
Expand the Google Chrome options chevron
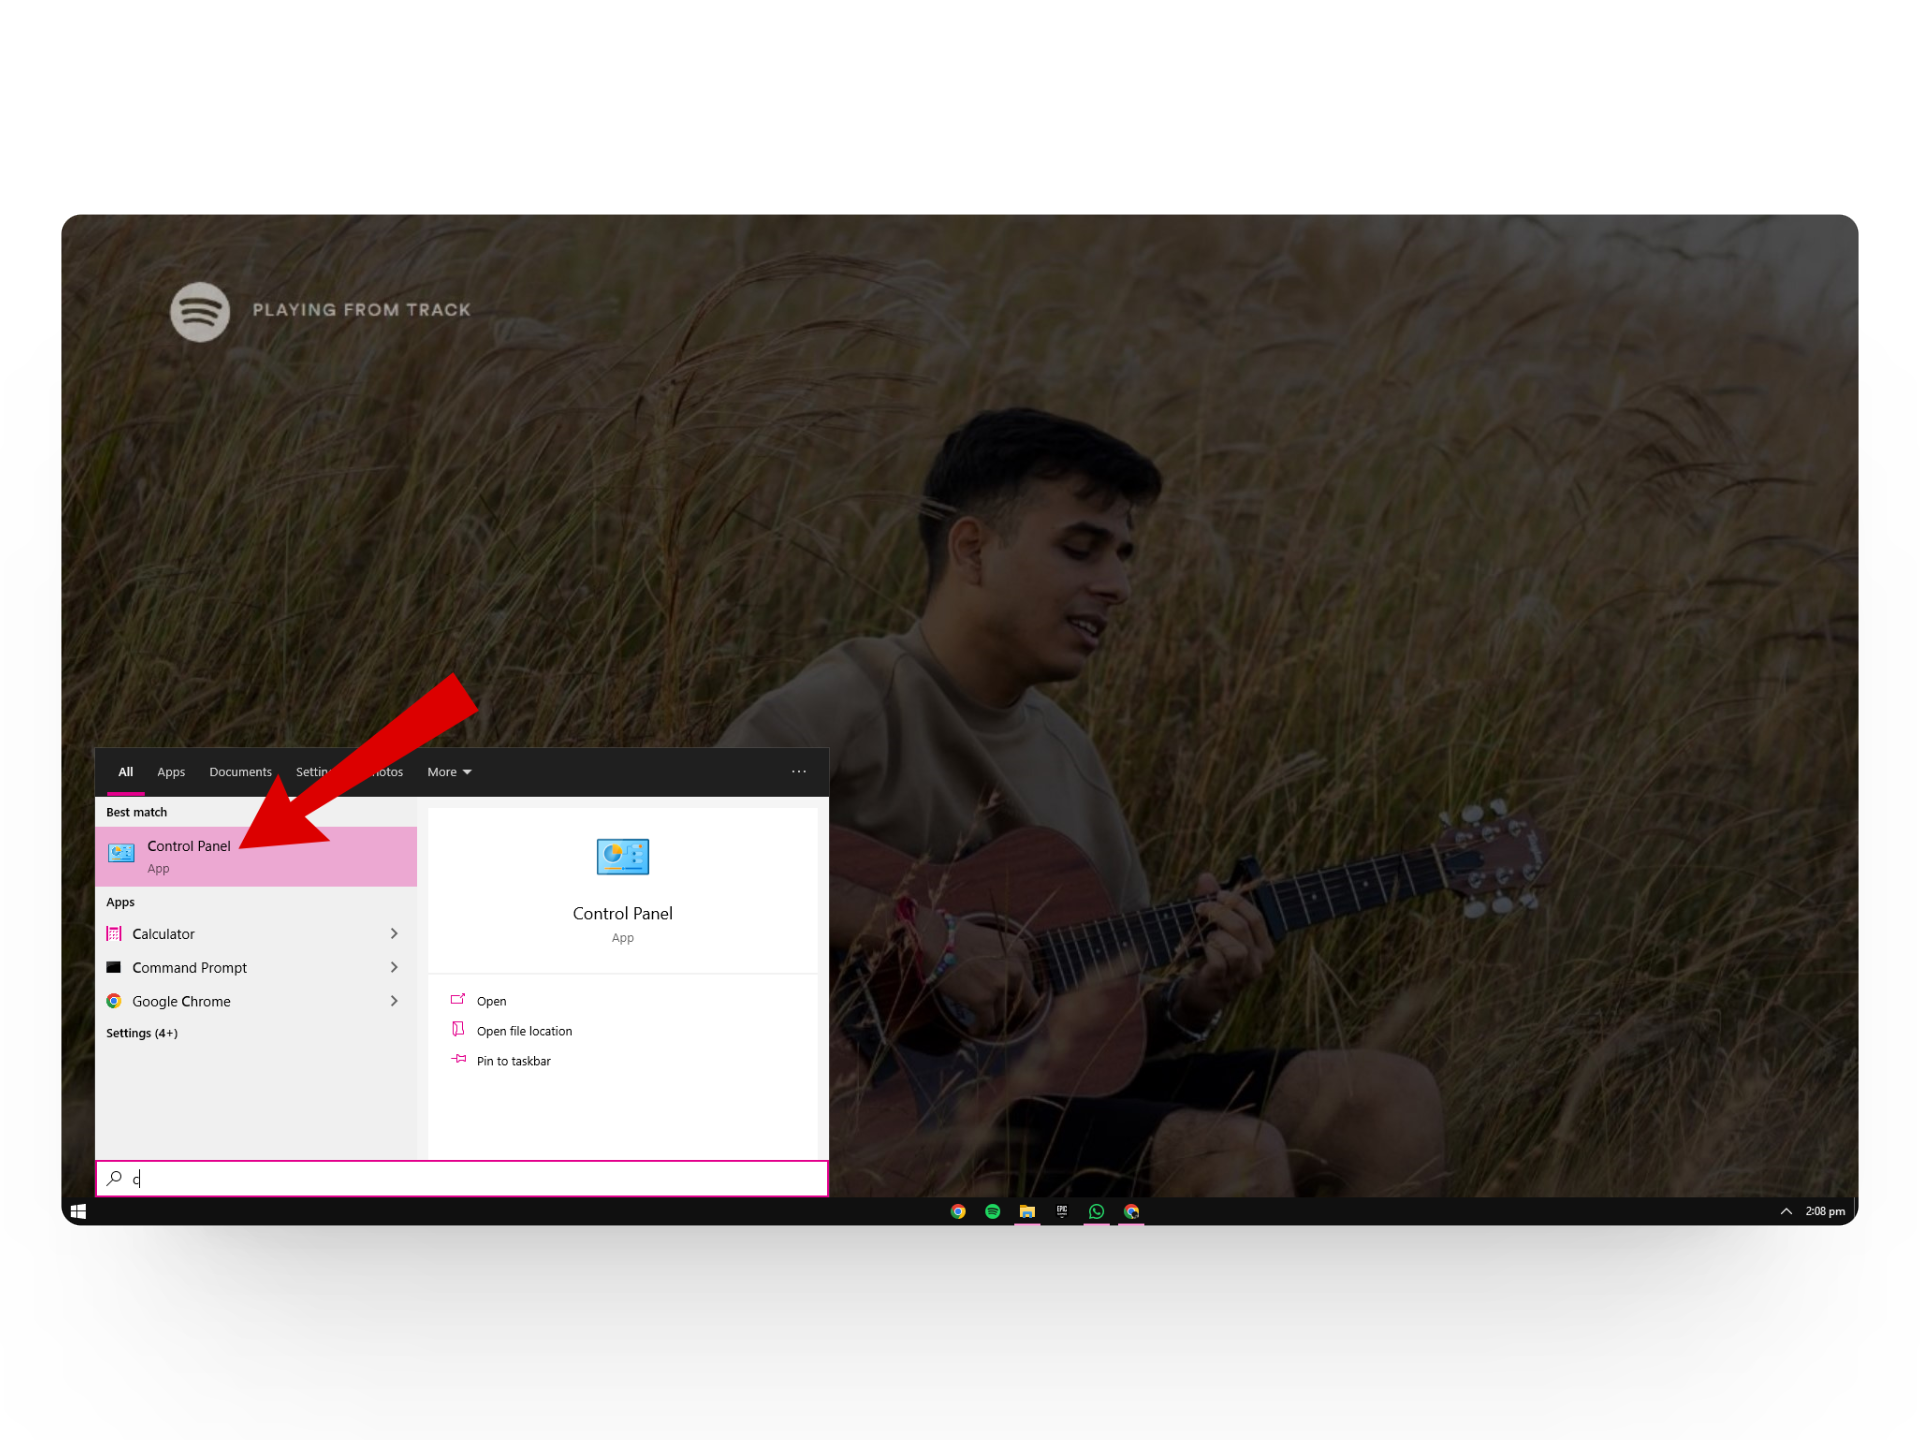(394, 1001)
